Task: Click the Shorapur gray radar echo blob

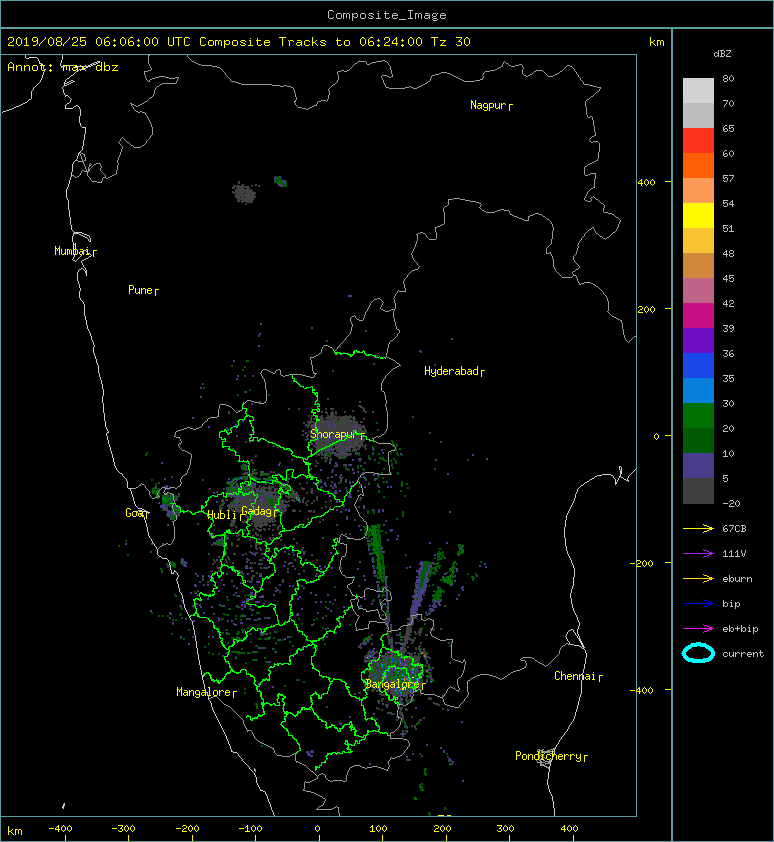Action: pyautogui.click(x=336, y=434)
